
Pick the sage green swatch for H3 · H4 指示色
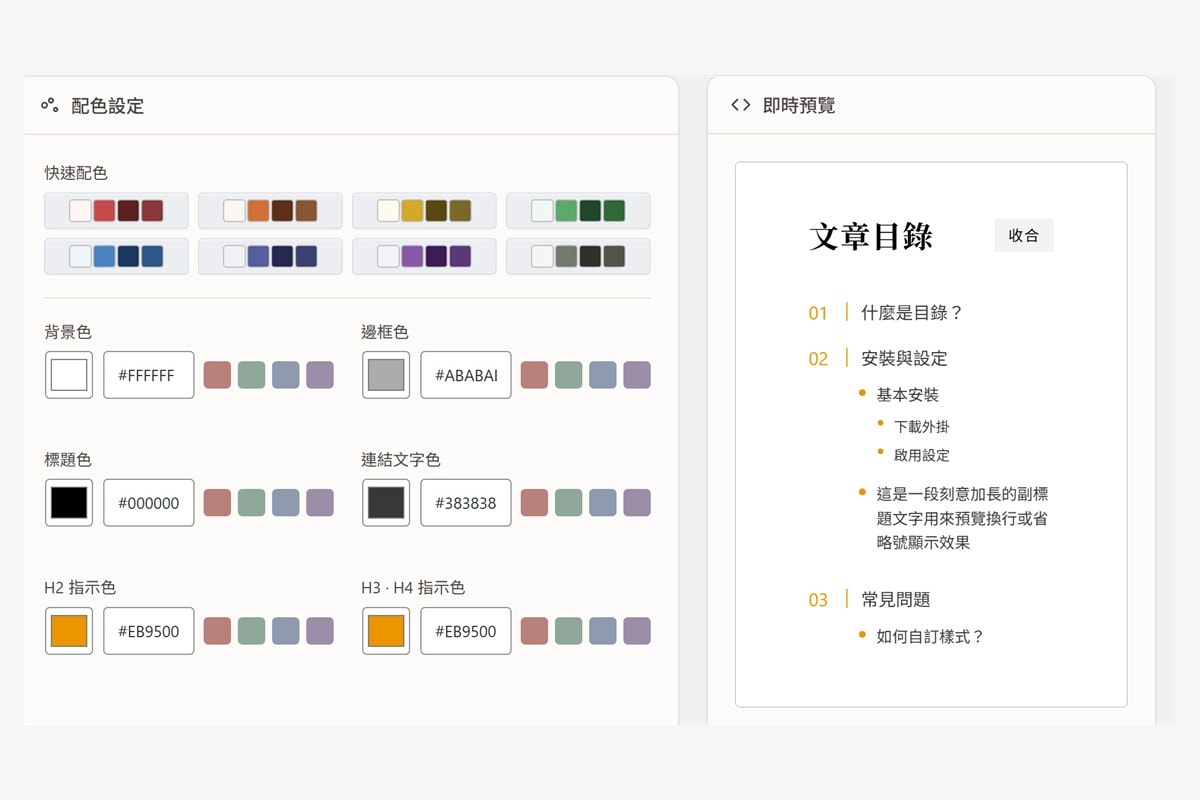pyautogui.click(x=568, y=631)
